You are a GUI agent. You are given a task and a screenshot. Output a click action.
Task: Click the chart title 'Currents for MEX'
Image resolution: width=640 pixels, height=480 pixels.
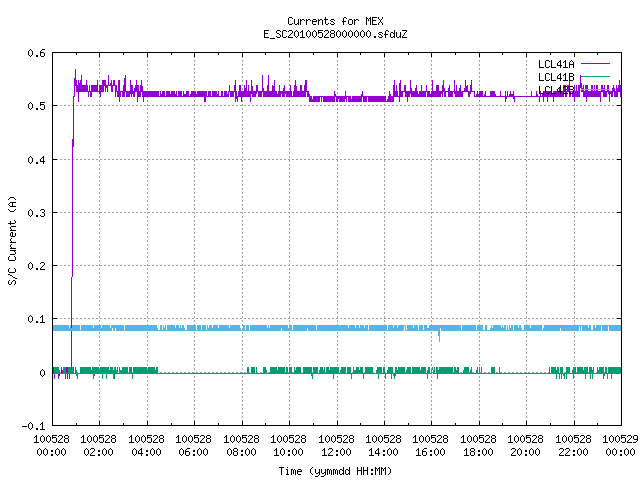(x=335, y=21)
